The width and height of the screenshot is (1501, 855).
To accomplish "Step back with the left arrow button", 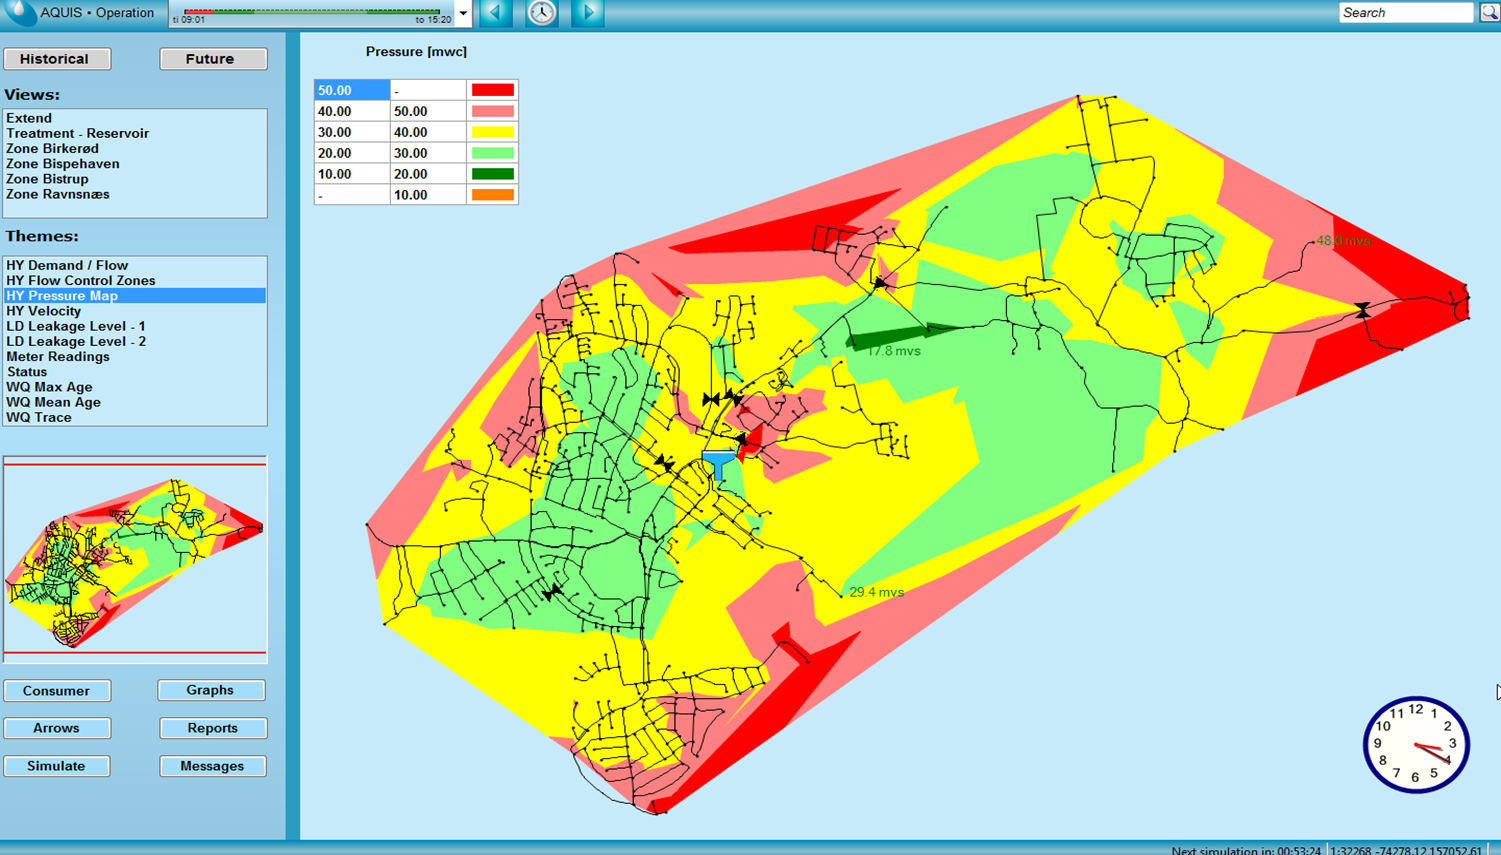I will tap(495, 13).
